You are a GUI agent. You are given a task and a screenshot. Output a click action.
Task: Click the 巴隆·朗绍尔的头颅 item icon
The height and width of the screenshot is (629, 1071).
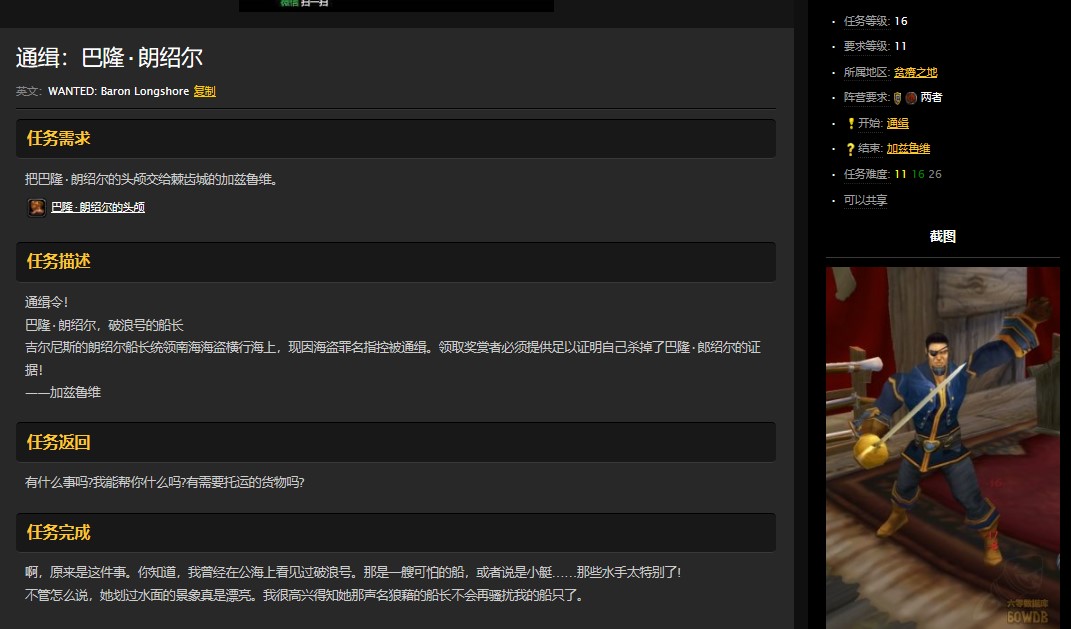tap(36, 207)
